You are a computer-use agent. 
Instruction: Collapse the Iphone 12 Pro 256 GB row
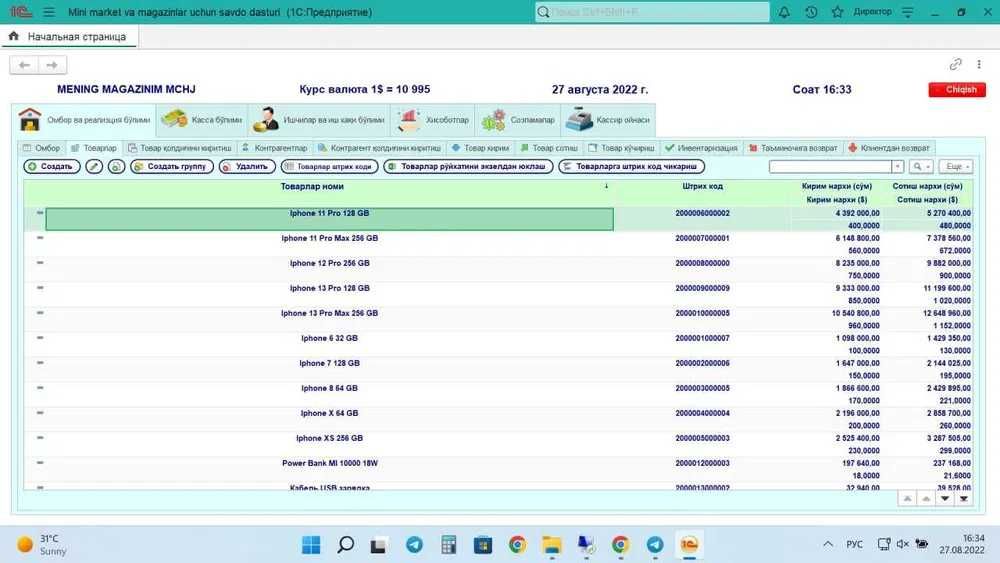point(40,263)
